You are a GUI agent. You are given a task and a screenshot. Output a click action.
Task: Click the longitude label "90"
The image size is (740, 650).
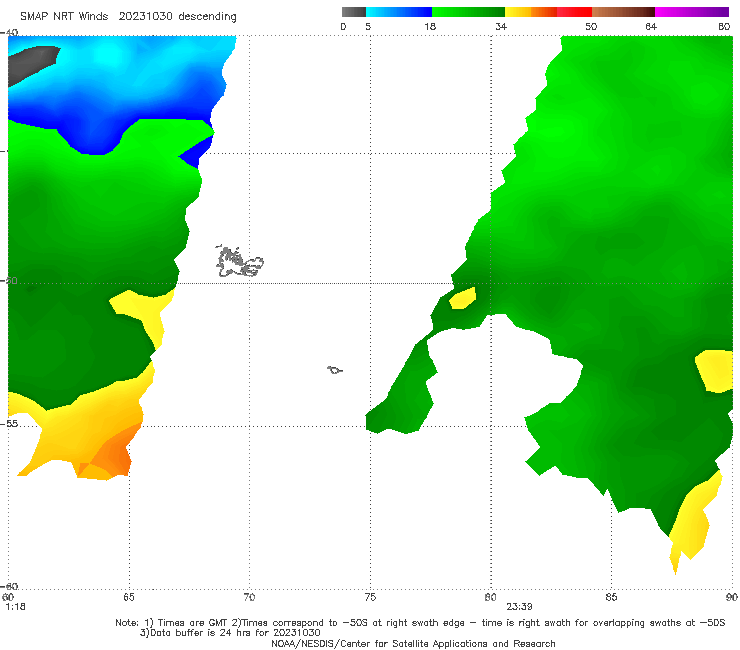point(732,598)
